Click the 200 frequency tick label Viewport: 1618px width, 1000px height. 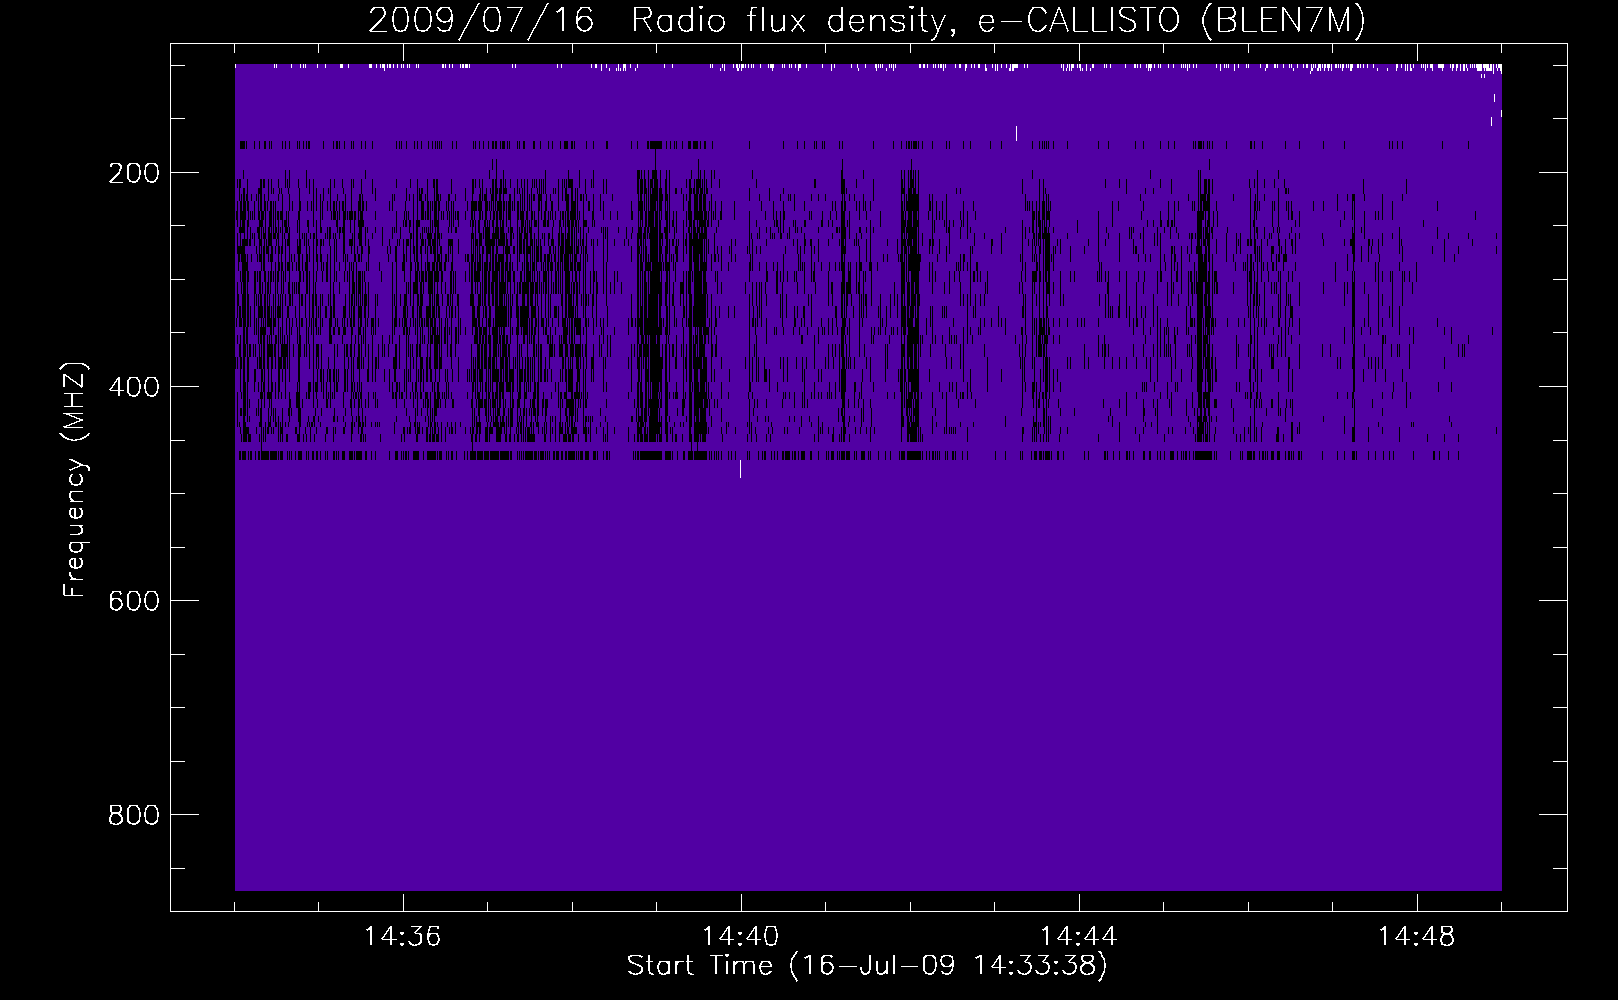click(x=134, y=173)
